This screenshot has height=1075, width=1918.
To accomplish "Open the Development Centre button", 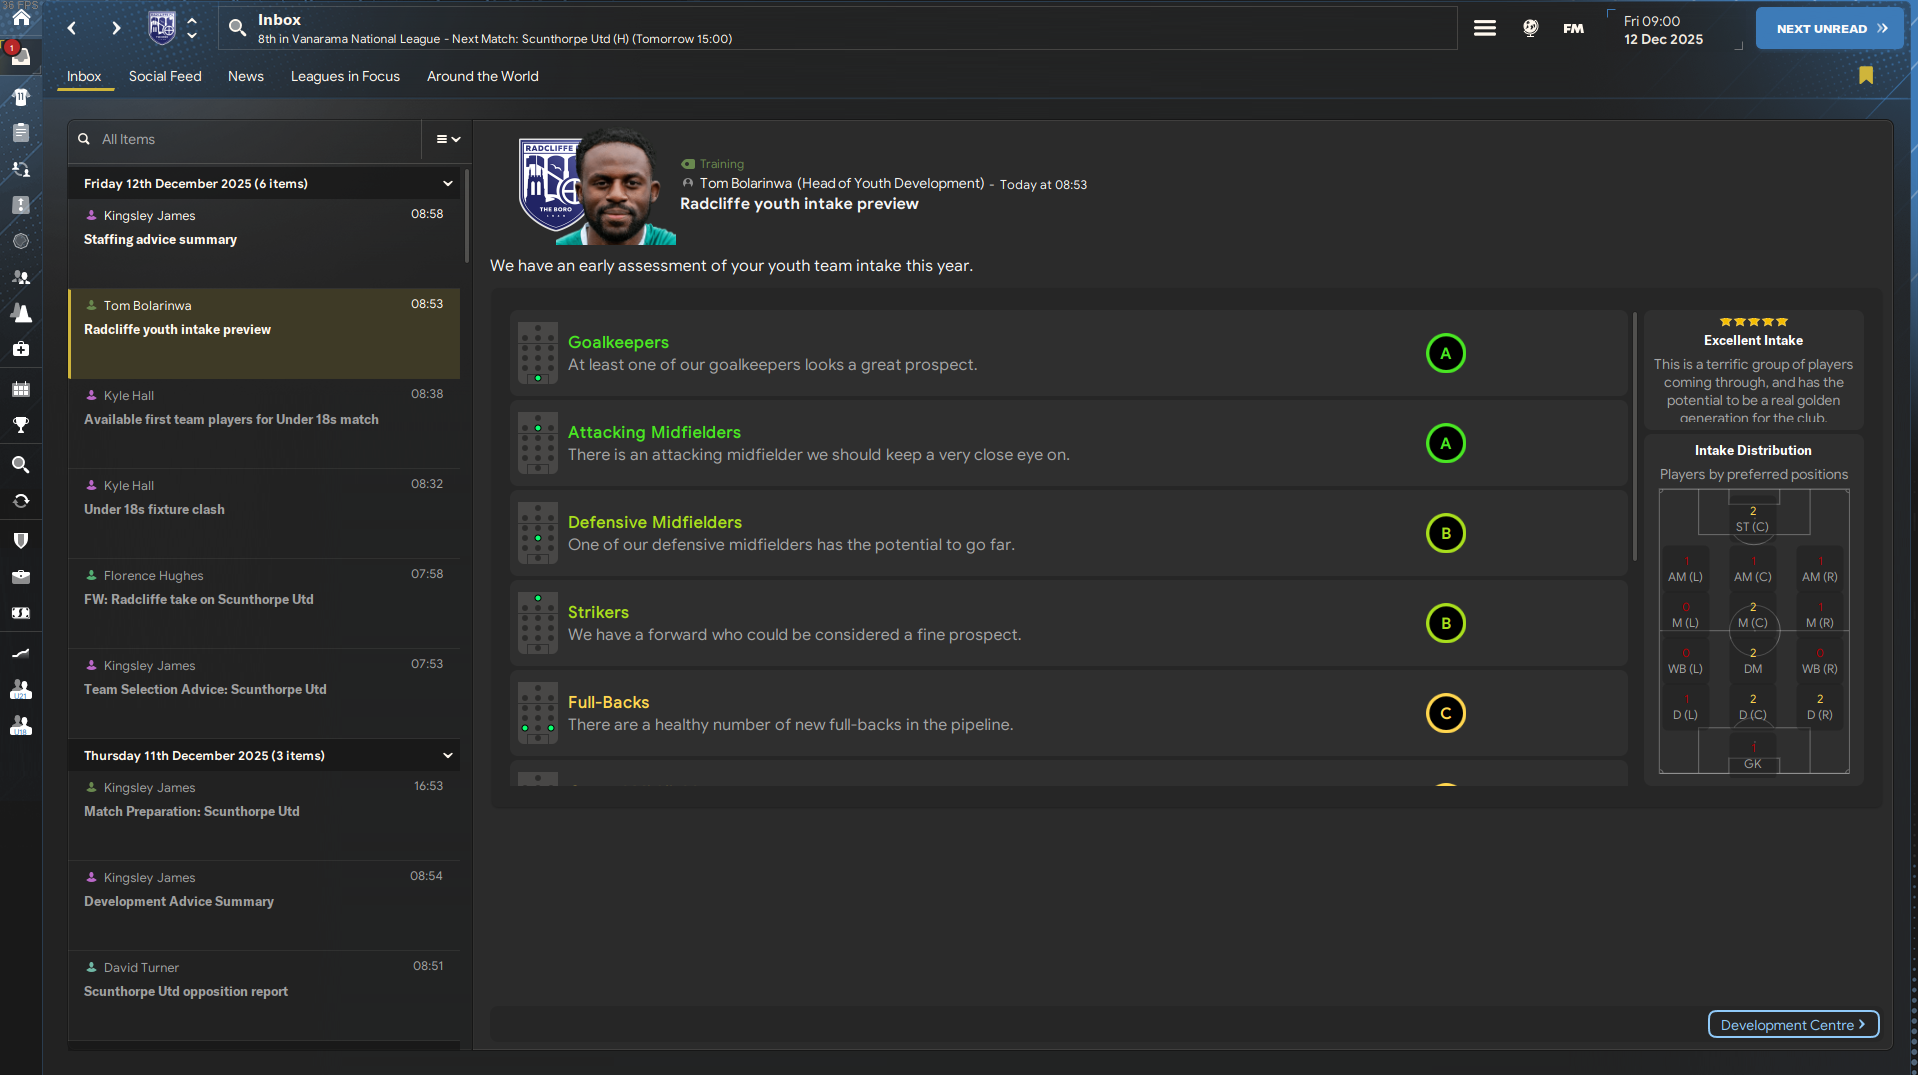I will point(1793,1025).
